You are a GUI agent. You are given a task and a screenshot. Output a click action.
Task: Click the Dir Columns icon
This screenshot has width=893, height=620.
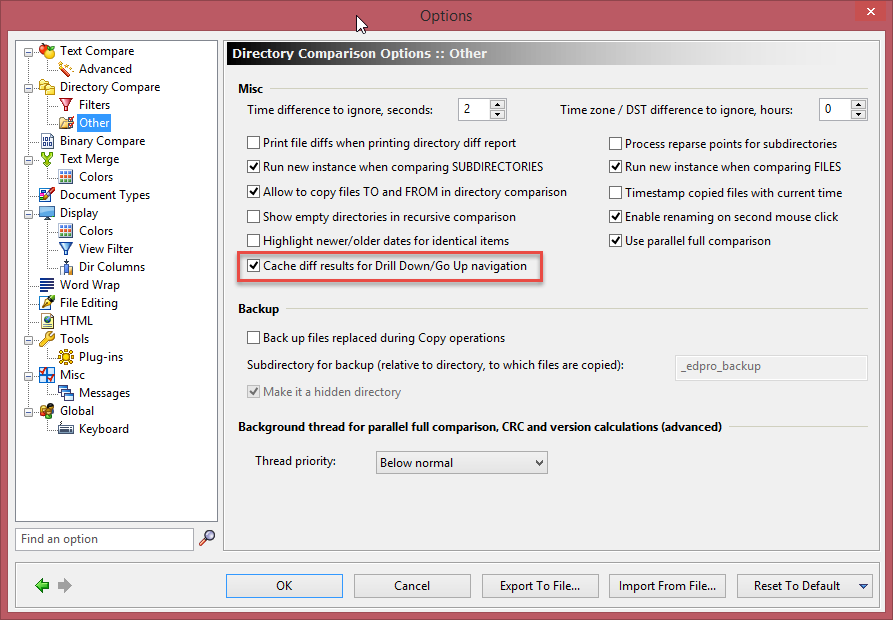tap(66, 267)
